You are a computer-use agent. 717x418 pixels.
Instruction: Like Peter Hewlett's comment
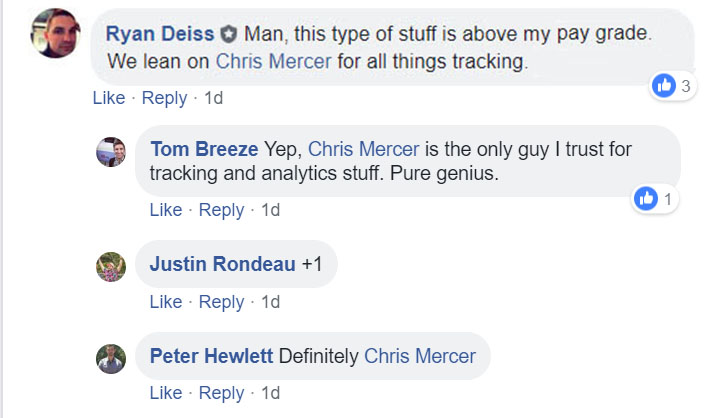click(166, 393)
